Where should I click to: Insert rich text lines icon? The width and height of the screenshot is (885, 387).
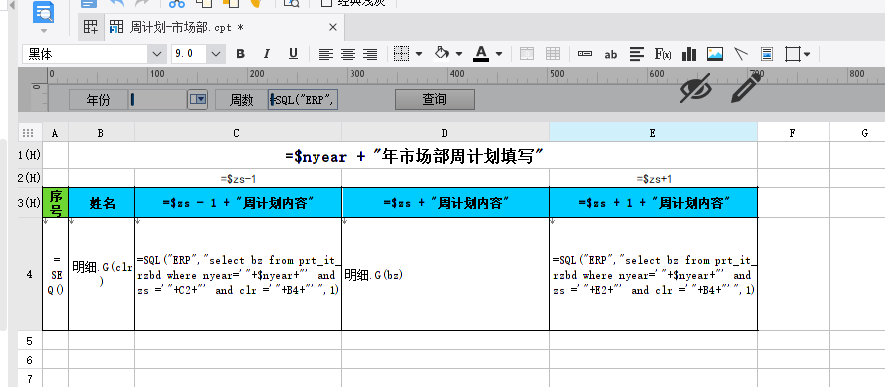637,54
